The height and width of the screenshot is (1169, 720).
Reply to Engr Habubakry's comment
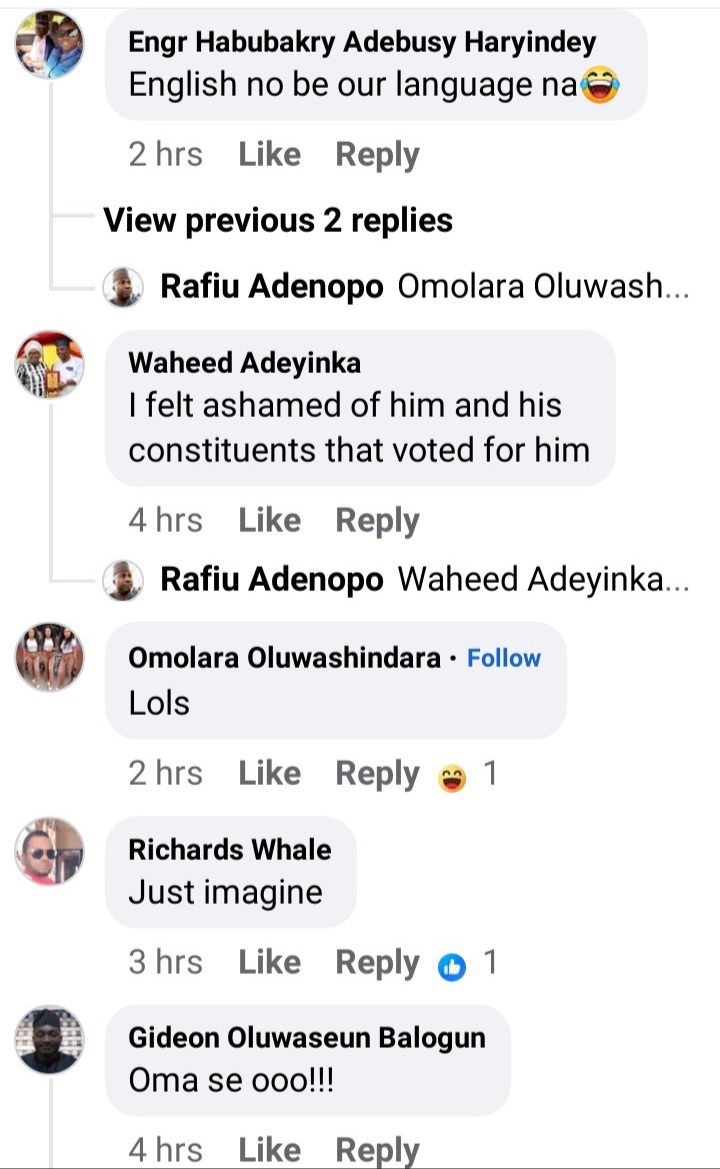[377, 155]
